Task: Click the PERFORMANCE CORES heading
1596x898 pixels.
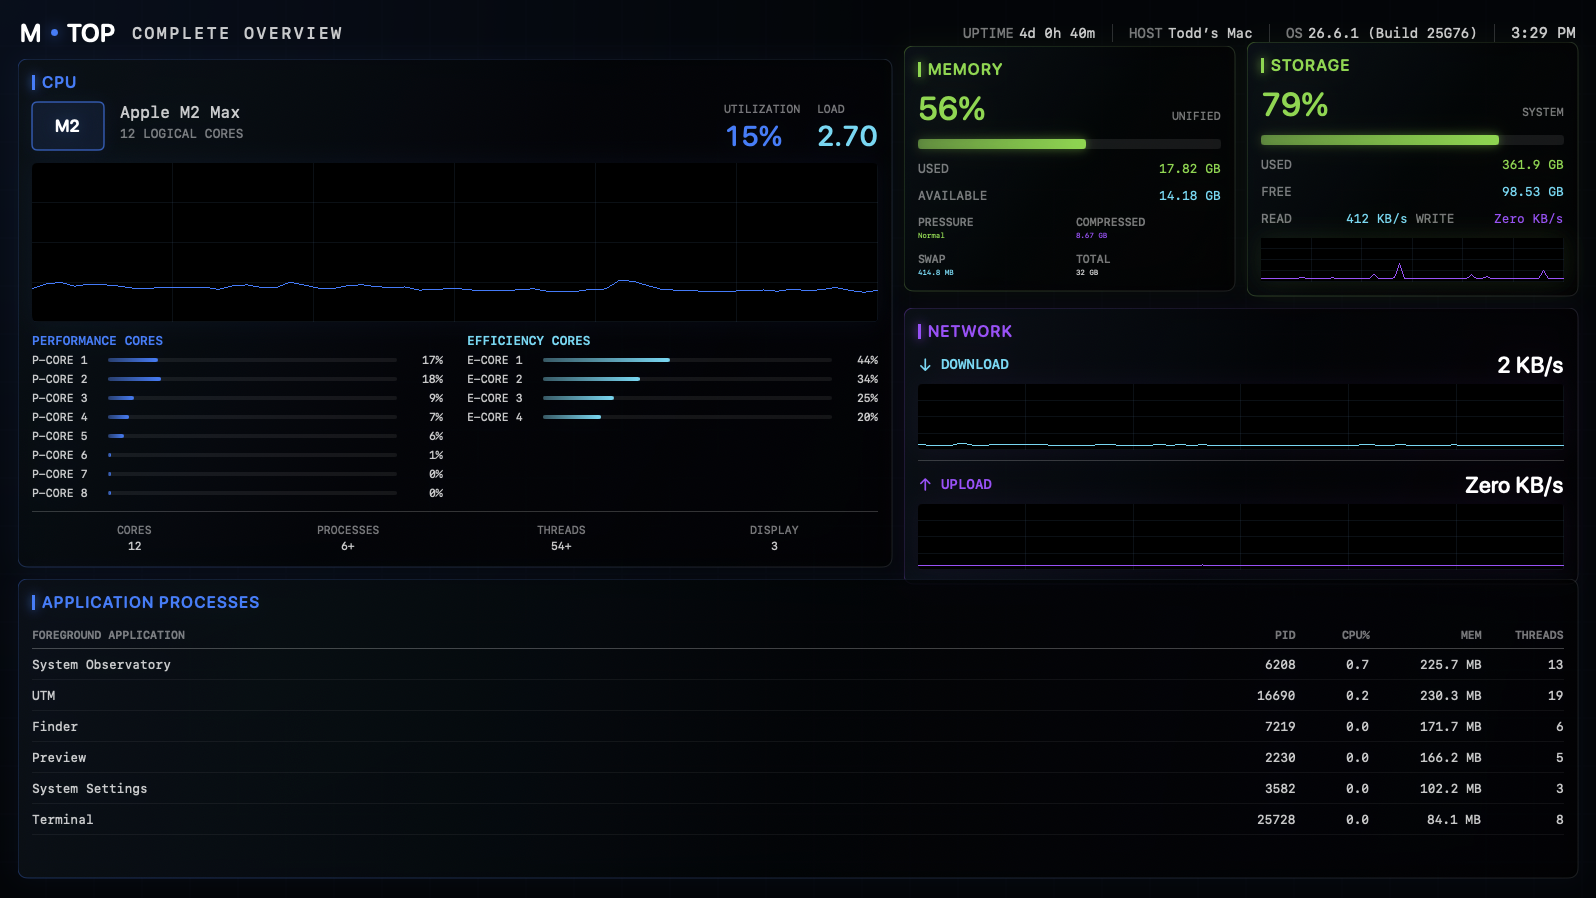Action: (97, 341)
